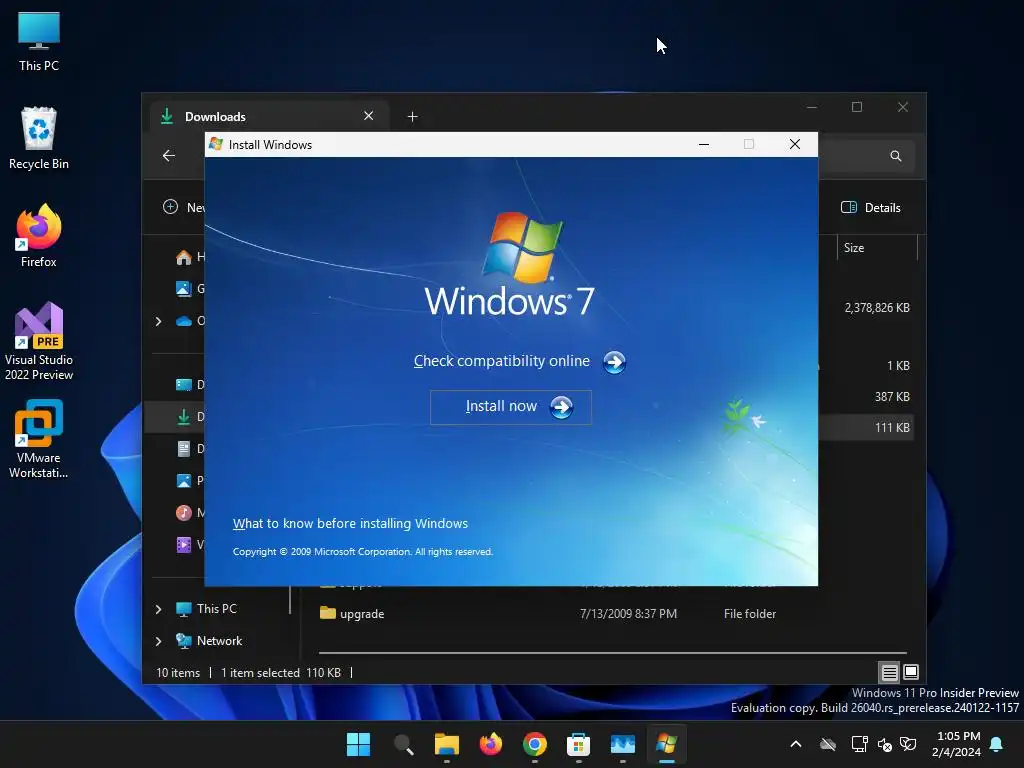The height and width of the screenshot is (768, 1024).
Task: Click the 387 KB size cell
Action: [892, 396]
